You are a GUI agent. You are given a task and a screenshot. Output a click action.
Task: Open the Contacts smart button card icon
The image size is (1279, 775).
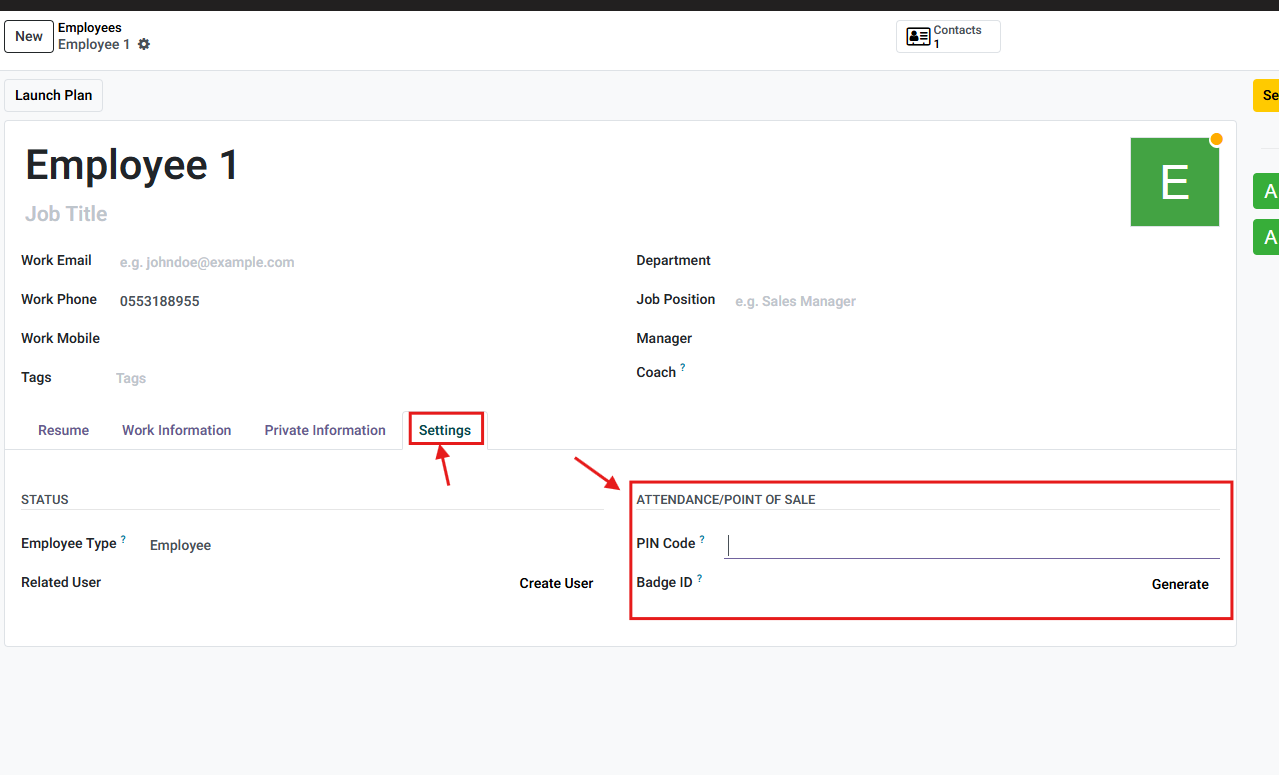[x=917, y=37]
